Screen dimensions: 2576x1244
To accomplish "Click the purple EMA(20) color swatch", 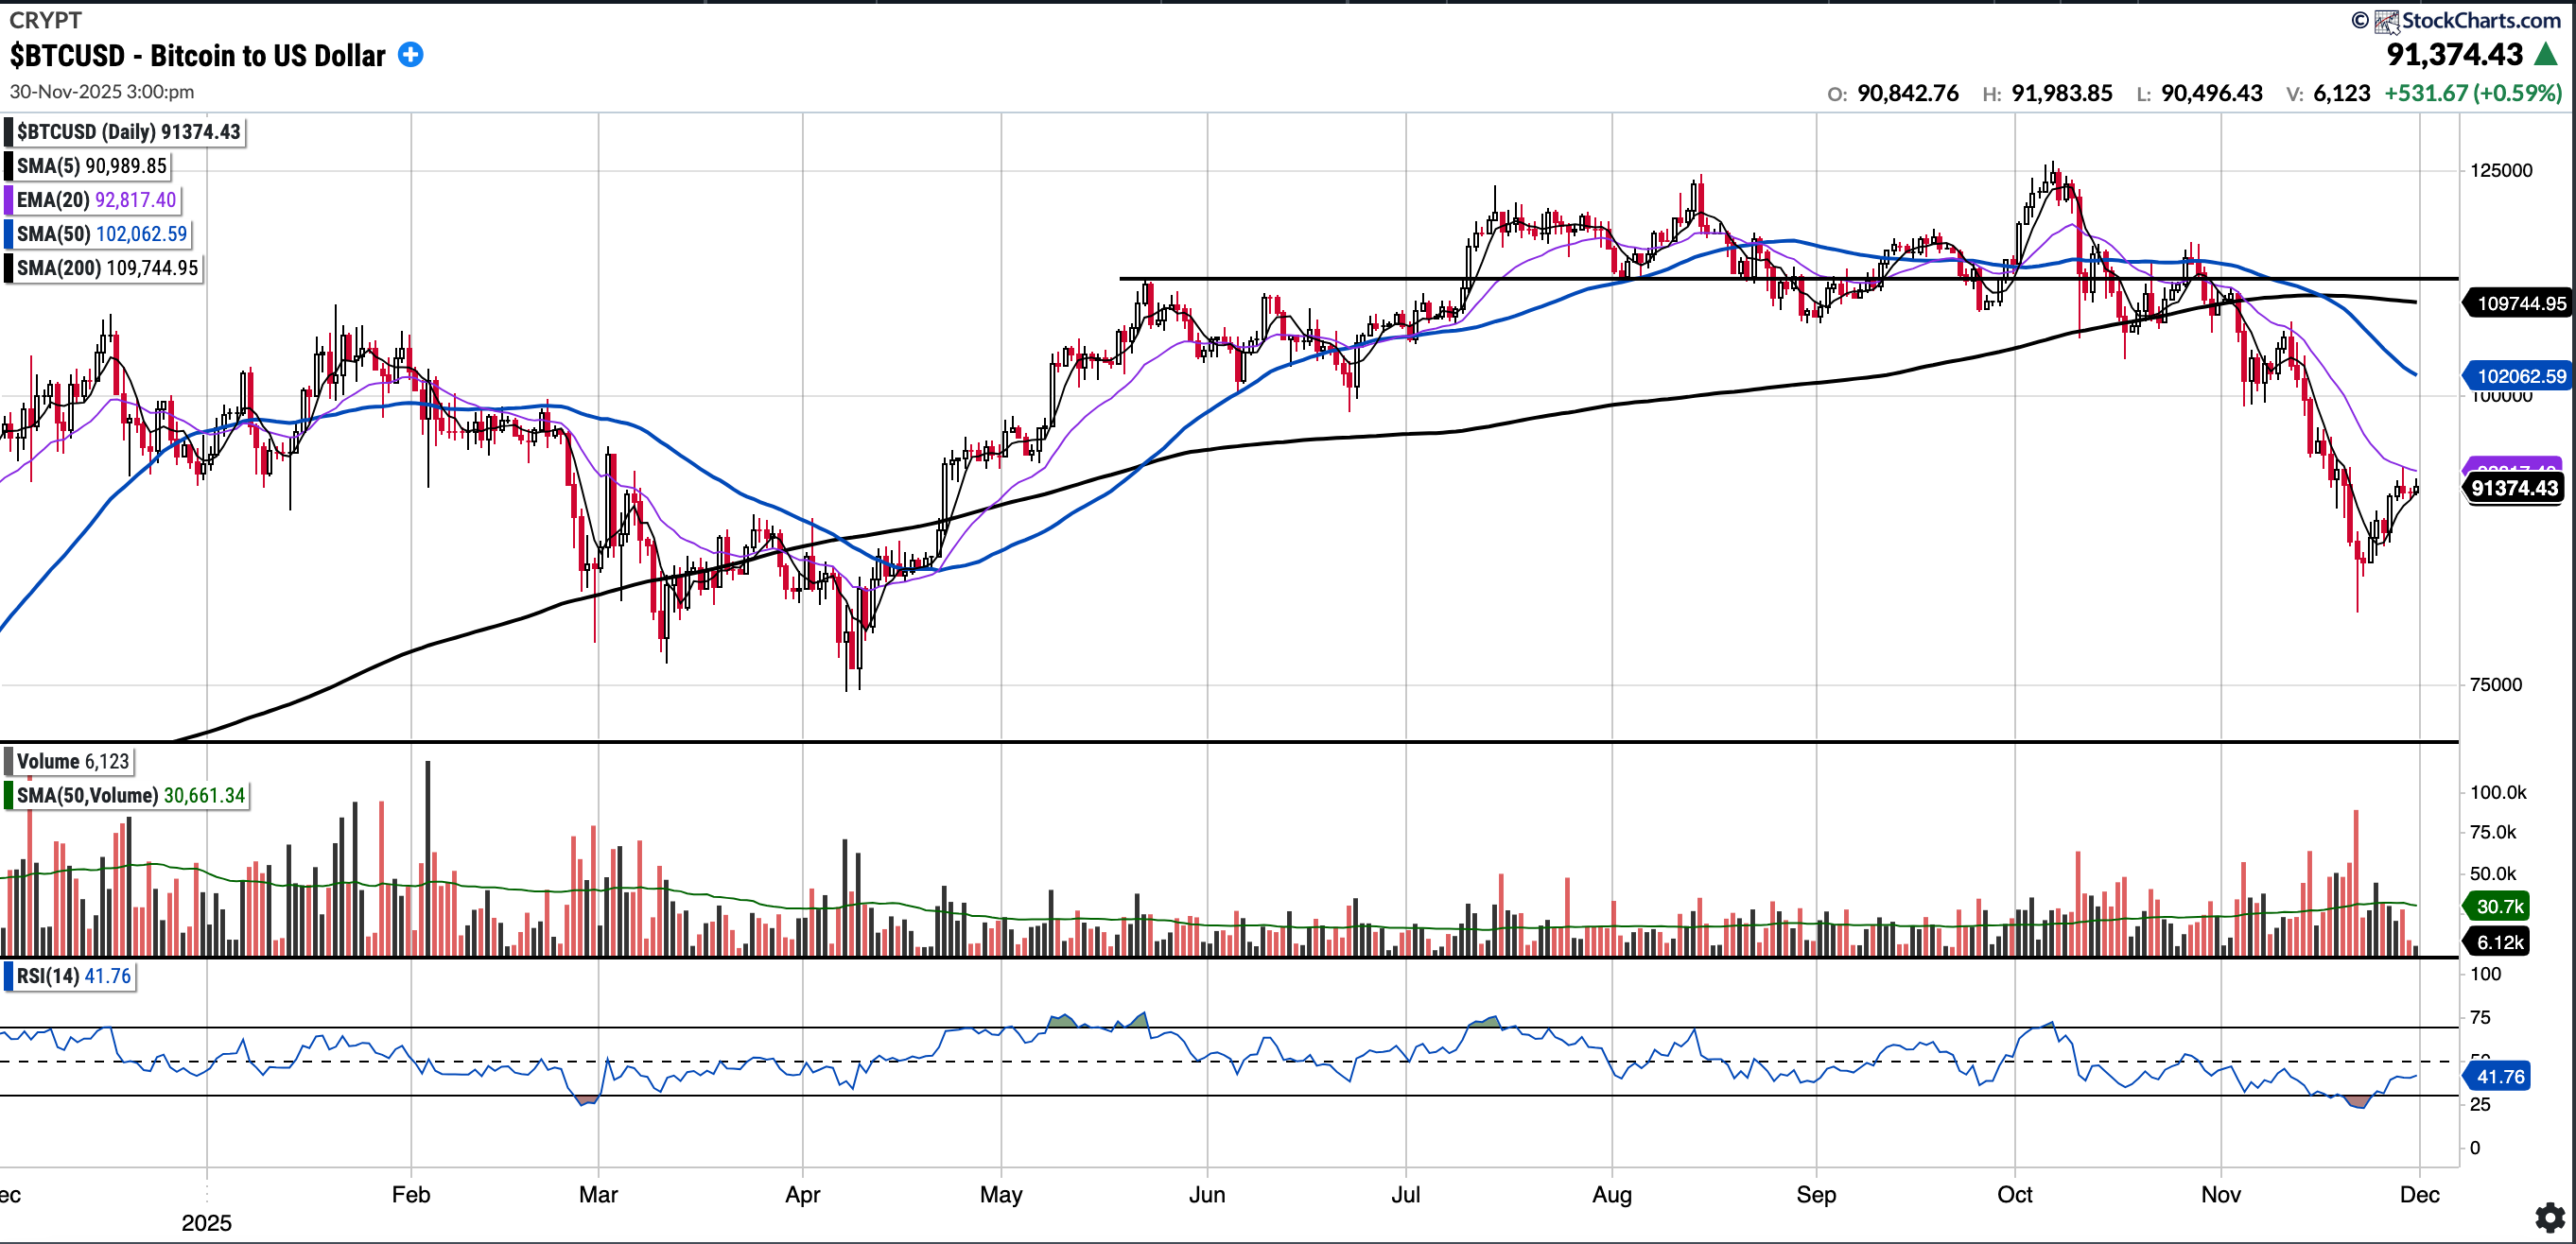I will tap(9, 200).
